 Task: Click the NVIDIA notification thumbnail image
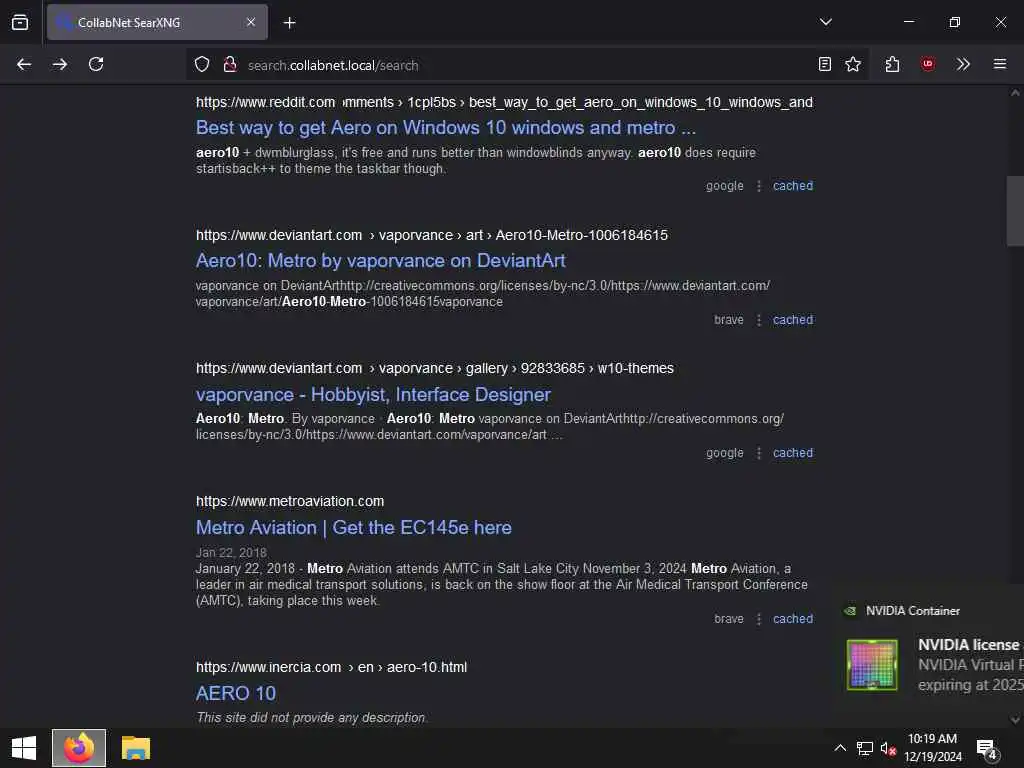coord(872,665)
